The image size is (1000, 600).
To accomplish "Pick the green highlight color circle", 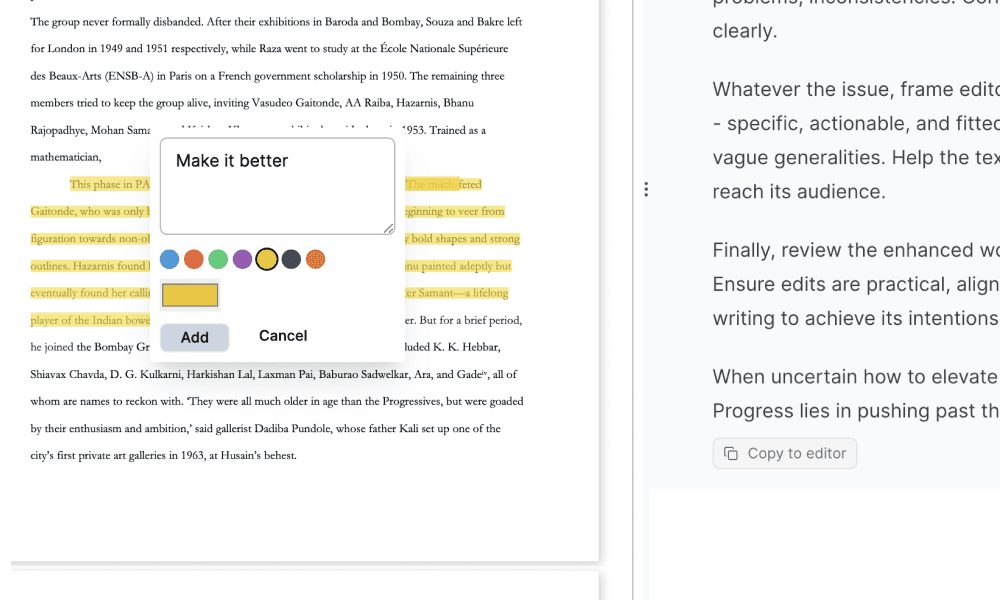I will (218, 260).
